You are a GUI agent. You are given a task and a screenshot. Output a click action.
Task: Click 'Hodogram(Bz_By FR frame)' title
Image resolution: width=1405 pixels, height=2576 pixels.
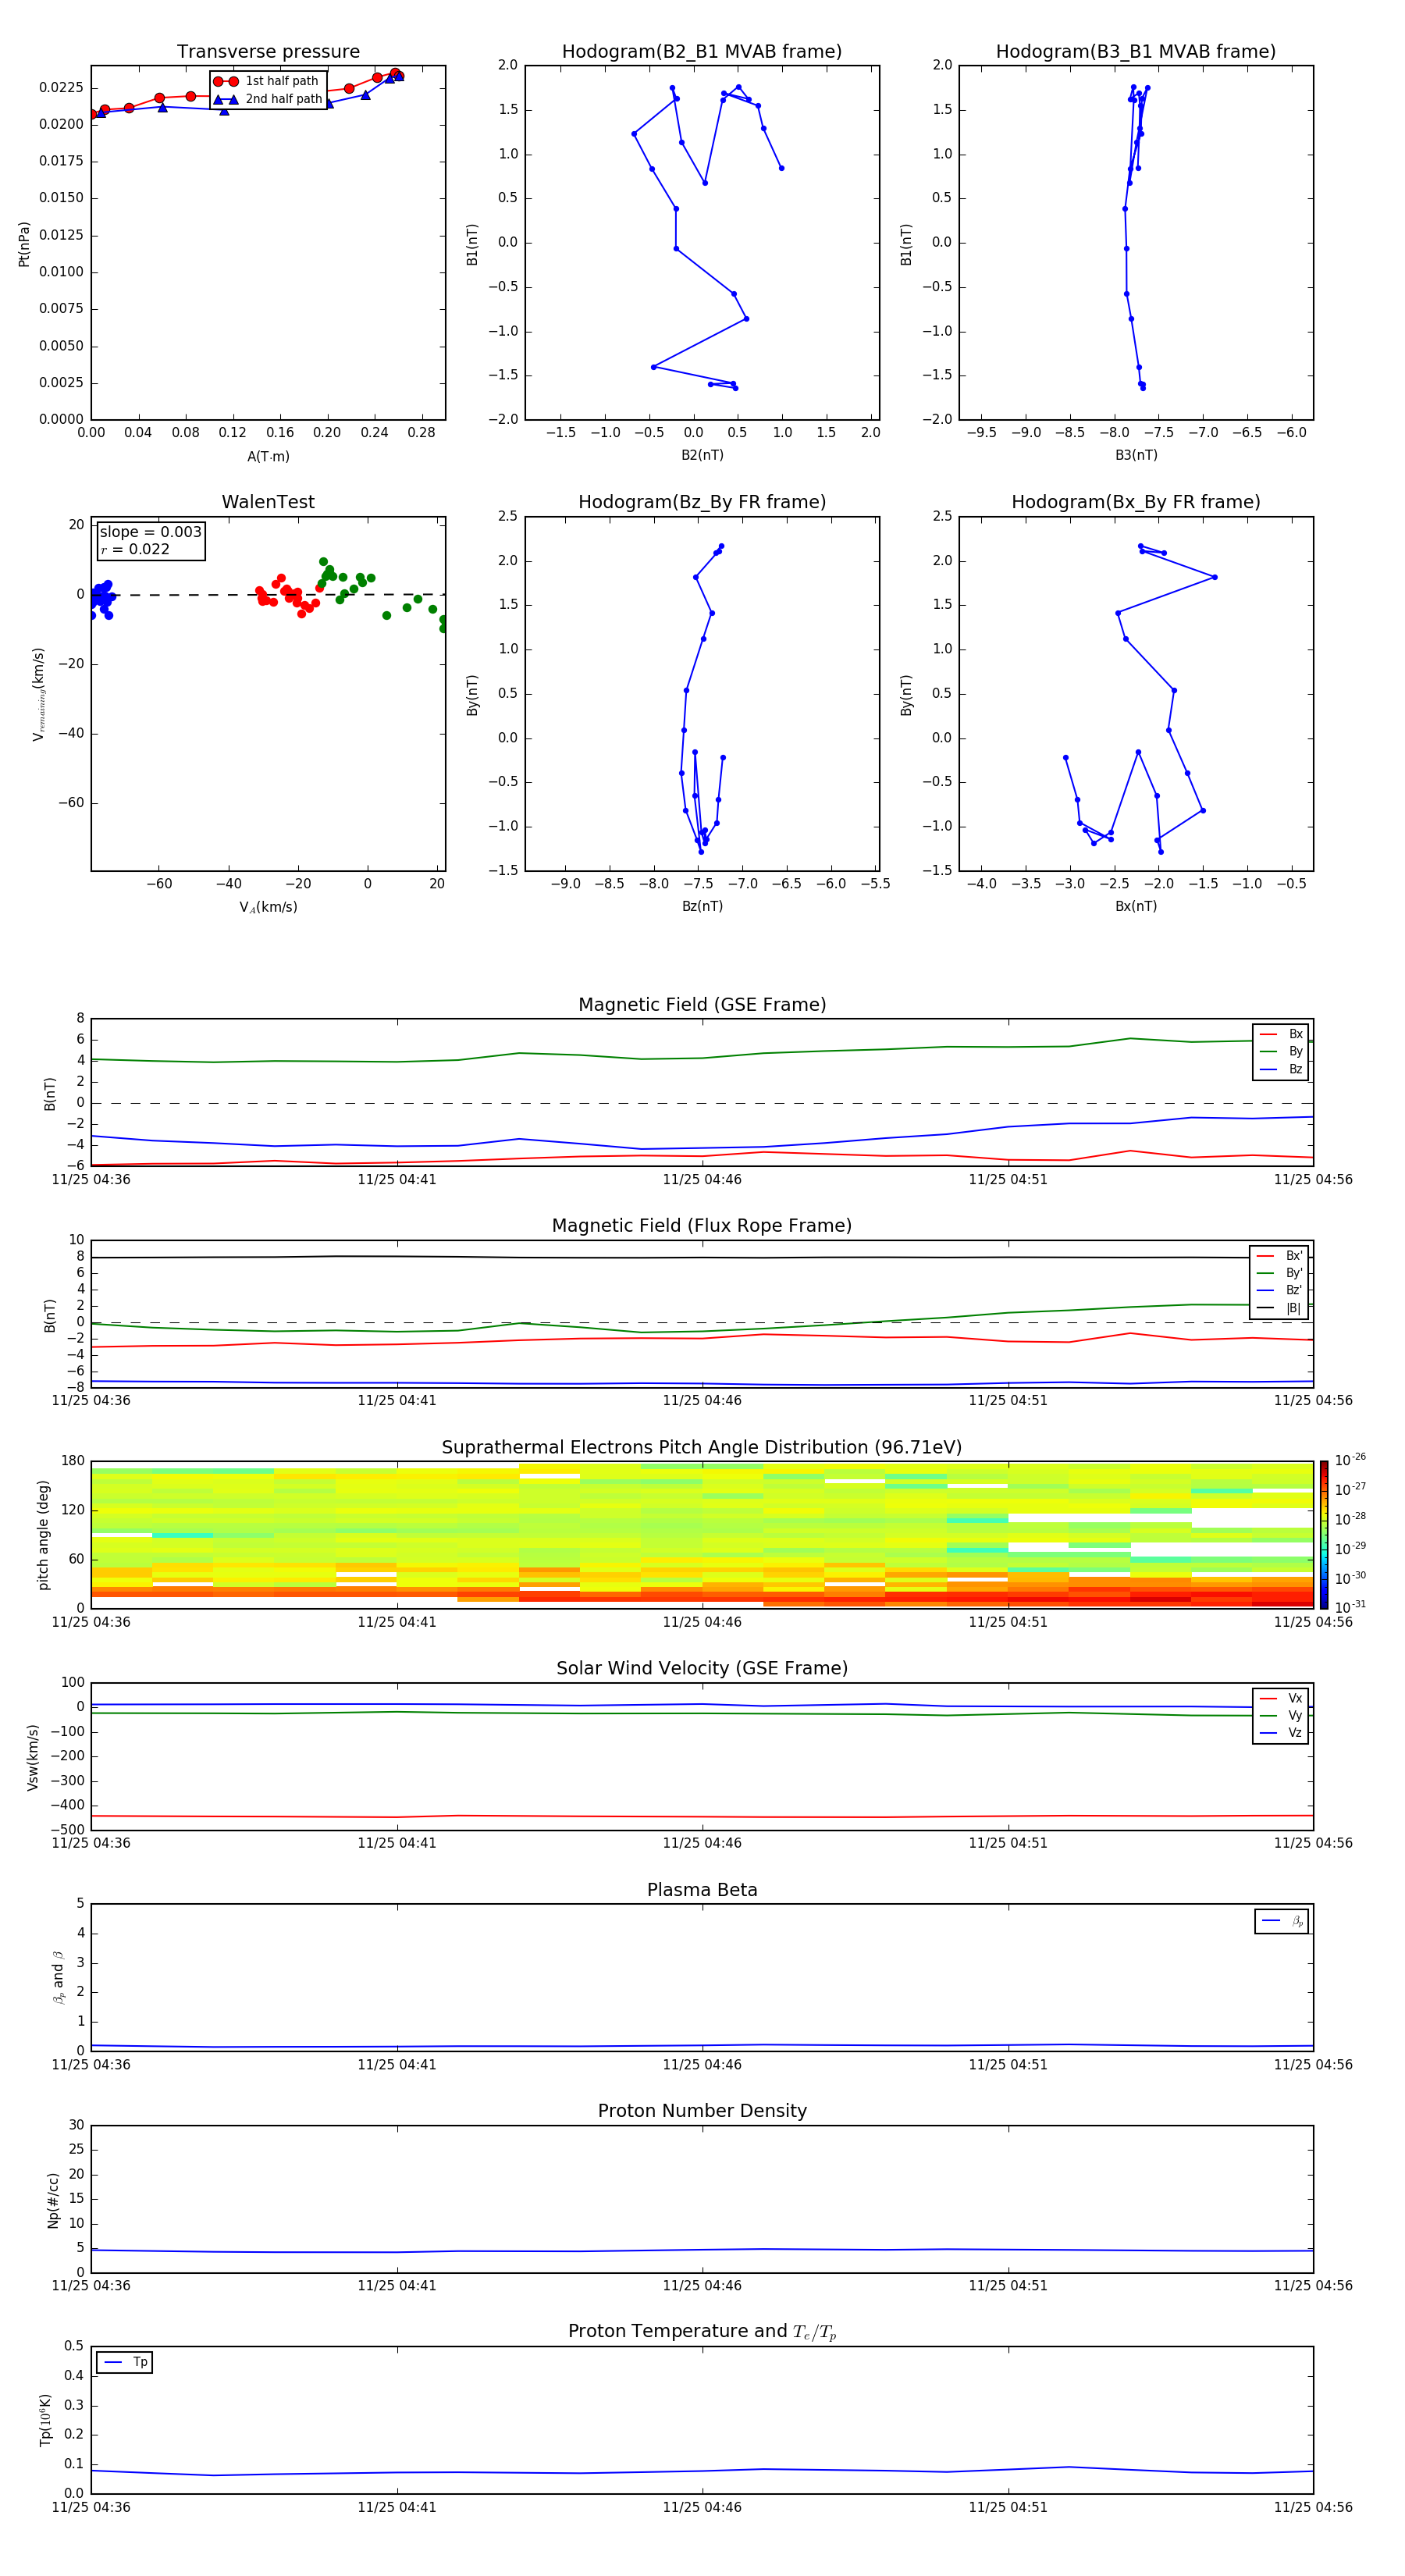(702, 502)
